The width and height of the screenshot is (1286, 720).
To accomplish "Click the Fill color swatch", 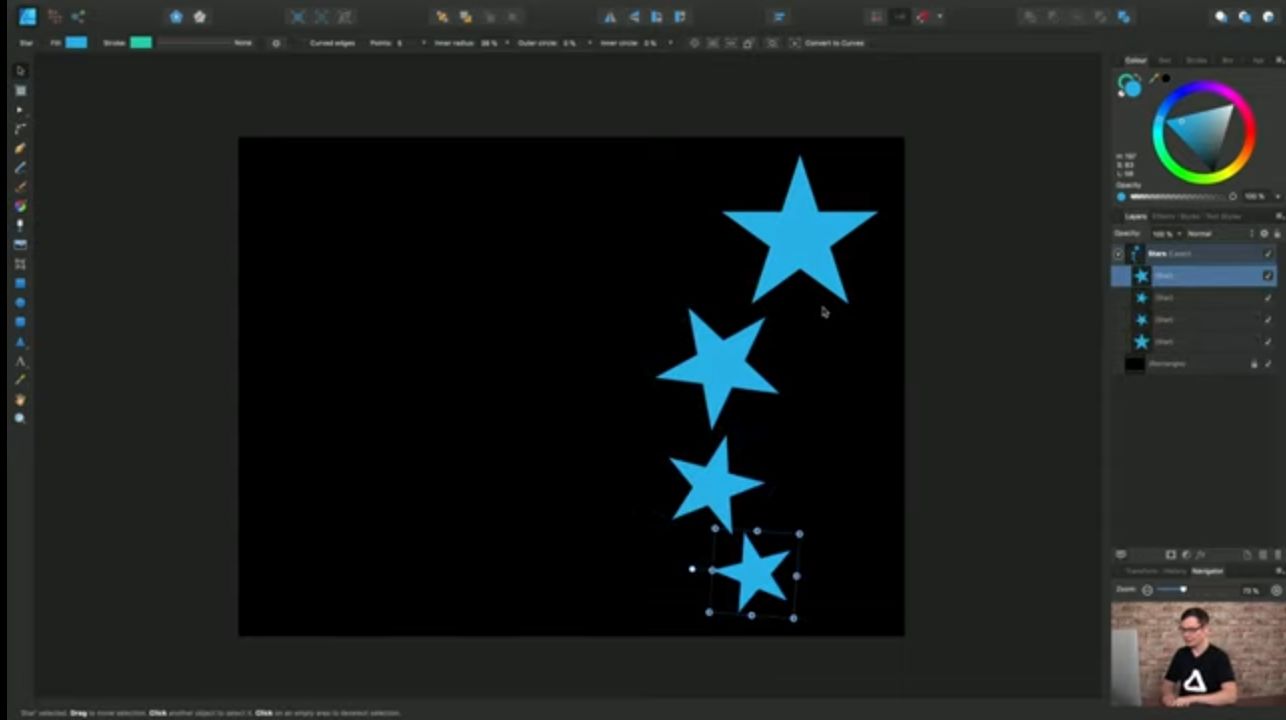I will (x=78, y=43).
